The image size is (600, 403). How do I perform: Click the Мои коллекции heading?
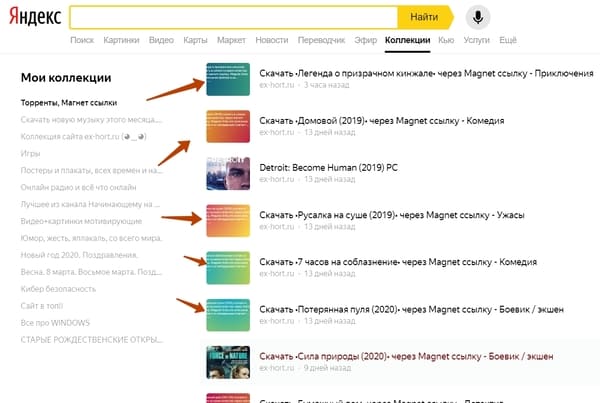(x=66, y=78)
